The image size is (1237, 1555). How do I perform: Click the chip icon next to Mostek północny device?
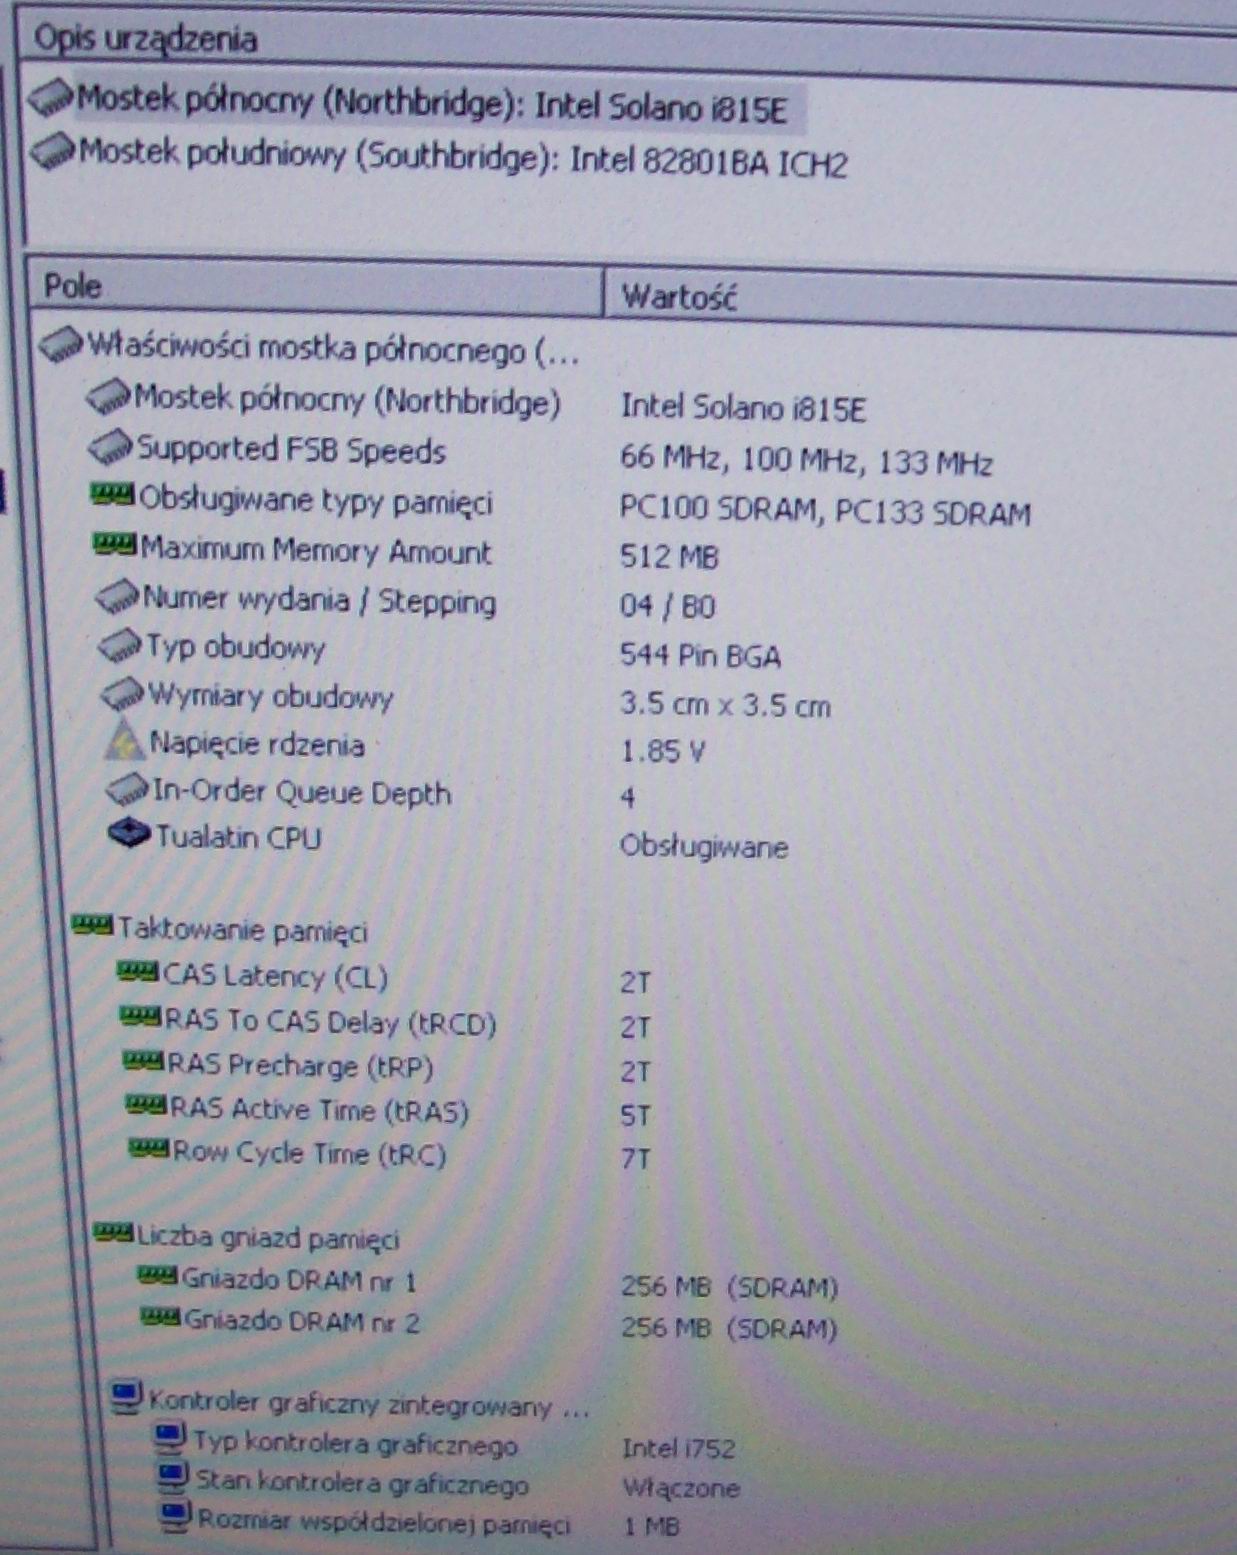pos(51,98)
